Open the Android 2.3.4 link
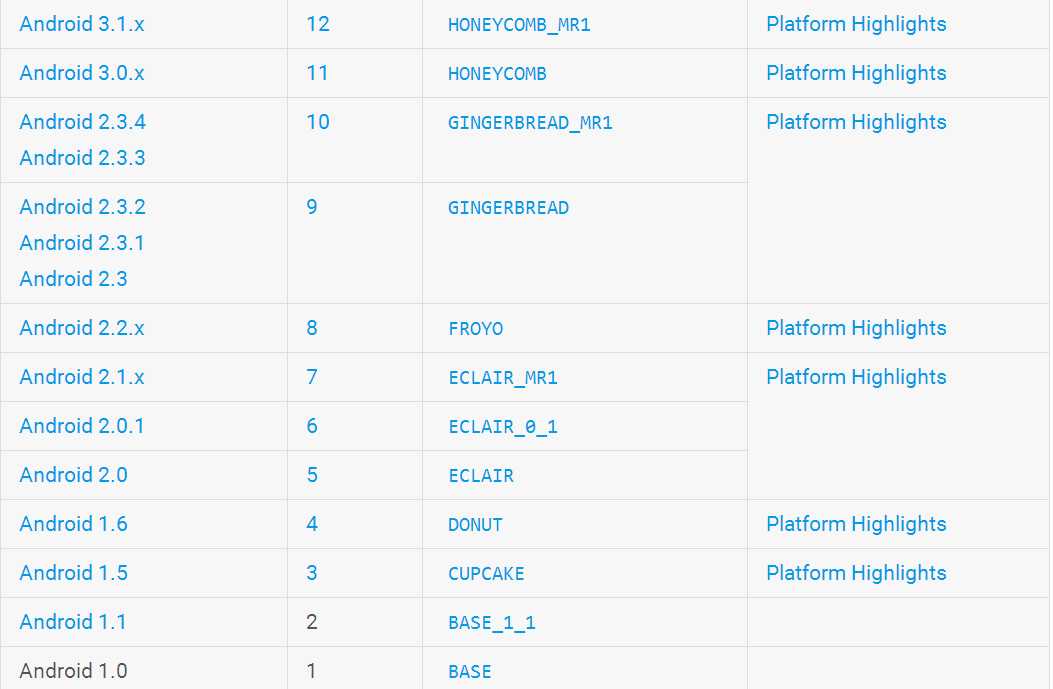 click(83, 122)
